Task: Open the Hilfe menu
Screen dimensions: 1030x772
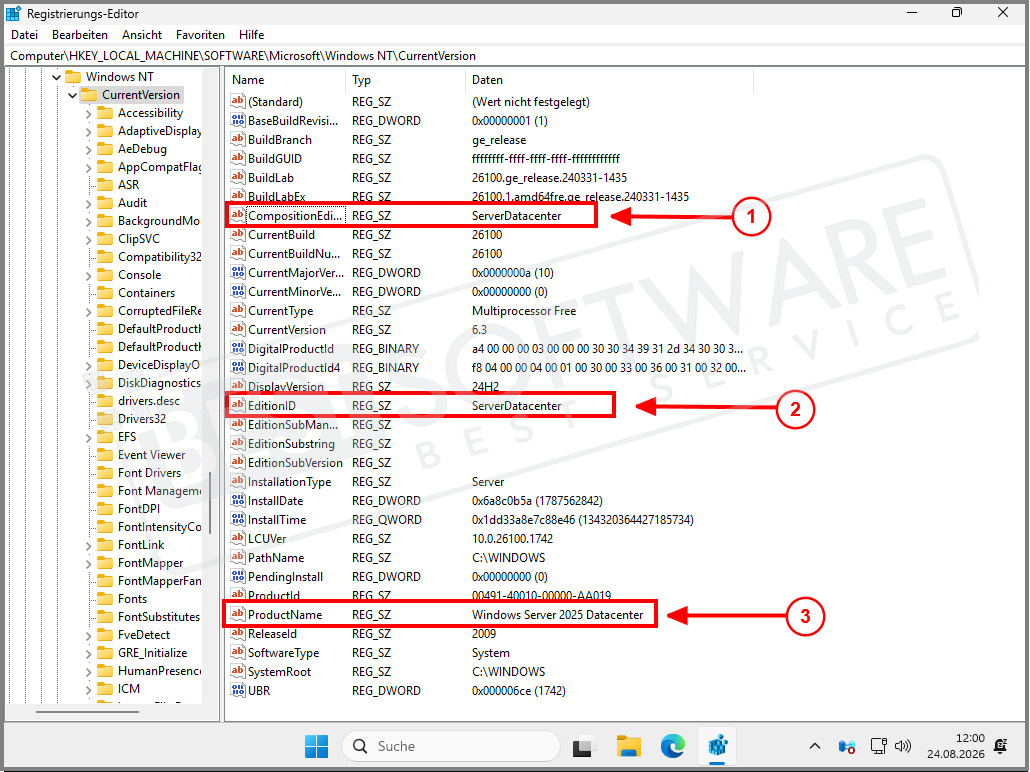Action: point(252,35)
